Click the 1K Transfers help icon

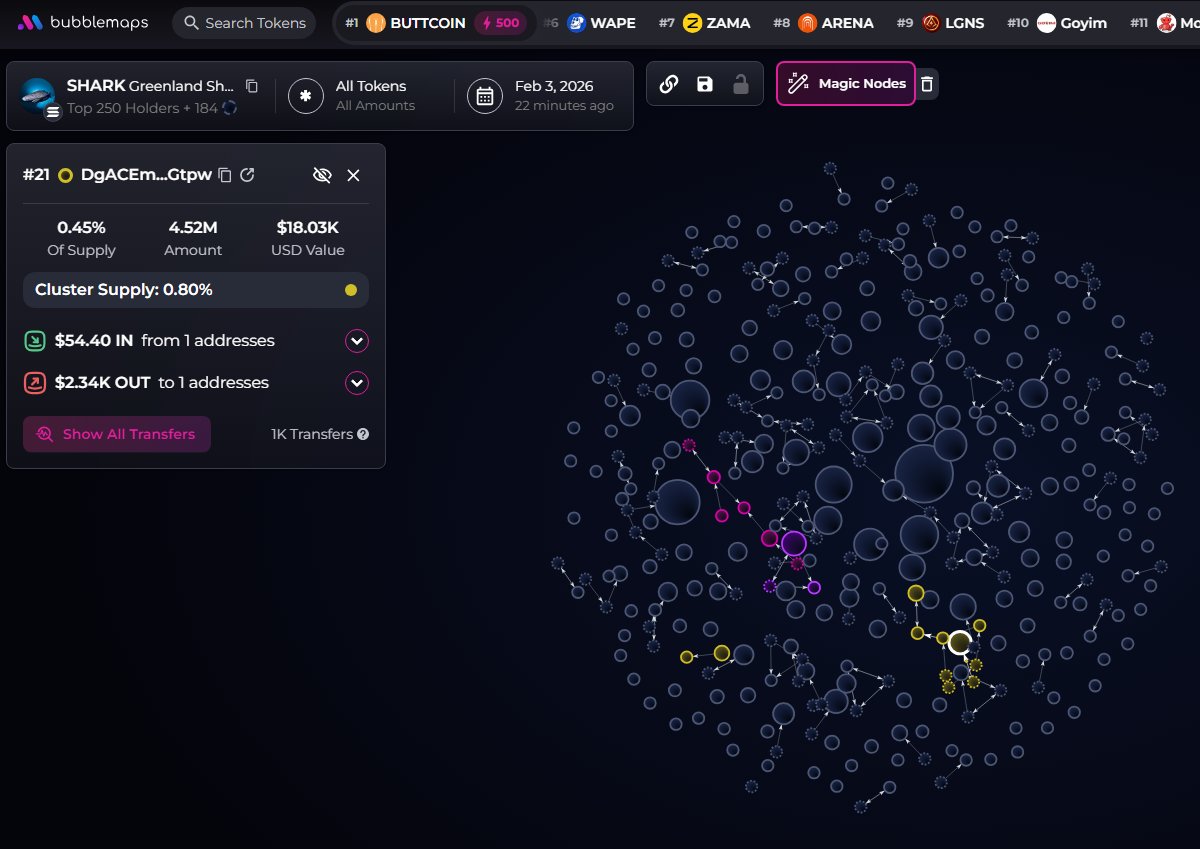[363, 434]
